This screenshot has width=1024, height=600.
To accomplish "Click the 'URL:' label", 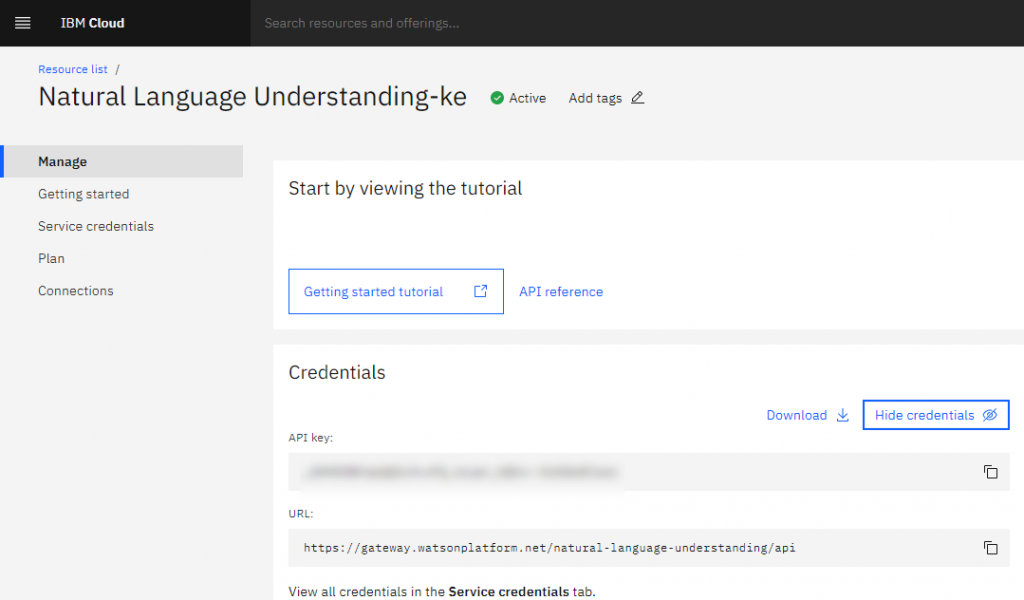I will [x=300, y=514].
